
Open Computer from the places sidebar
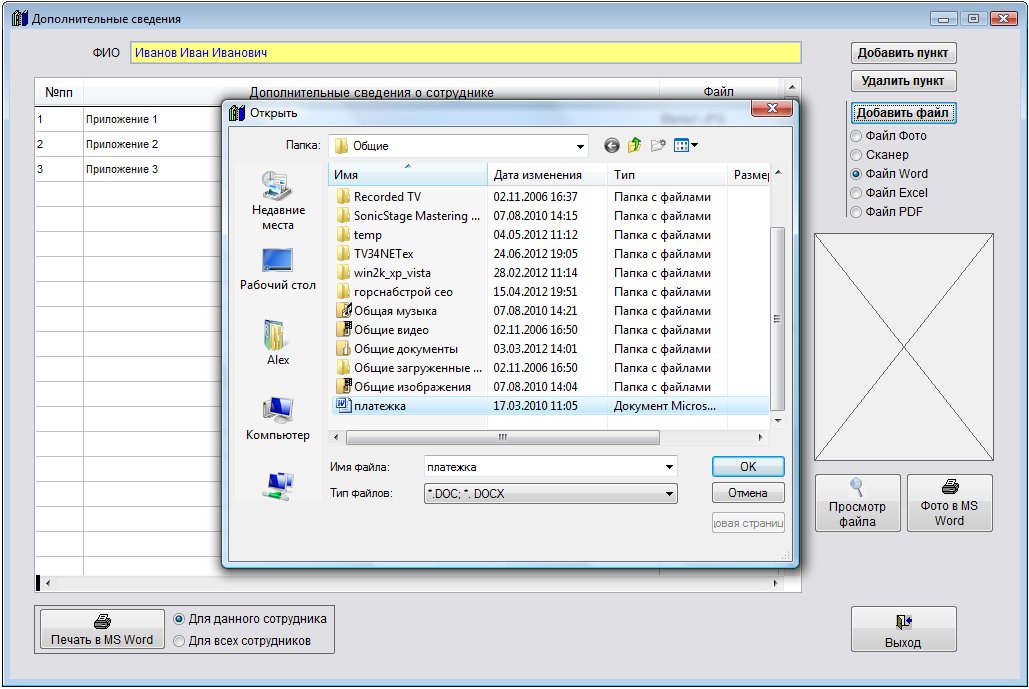pos(277,410)
